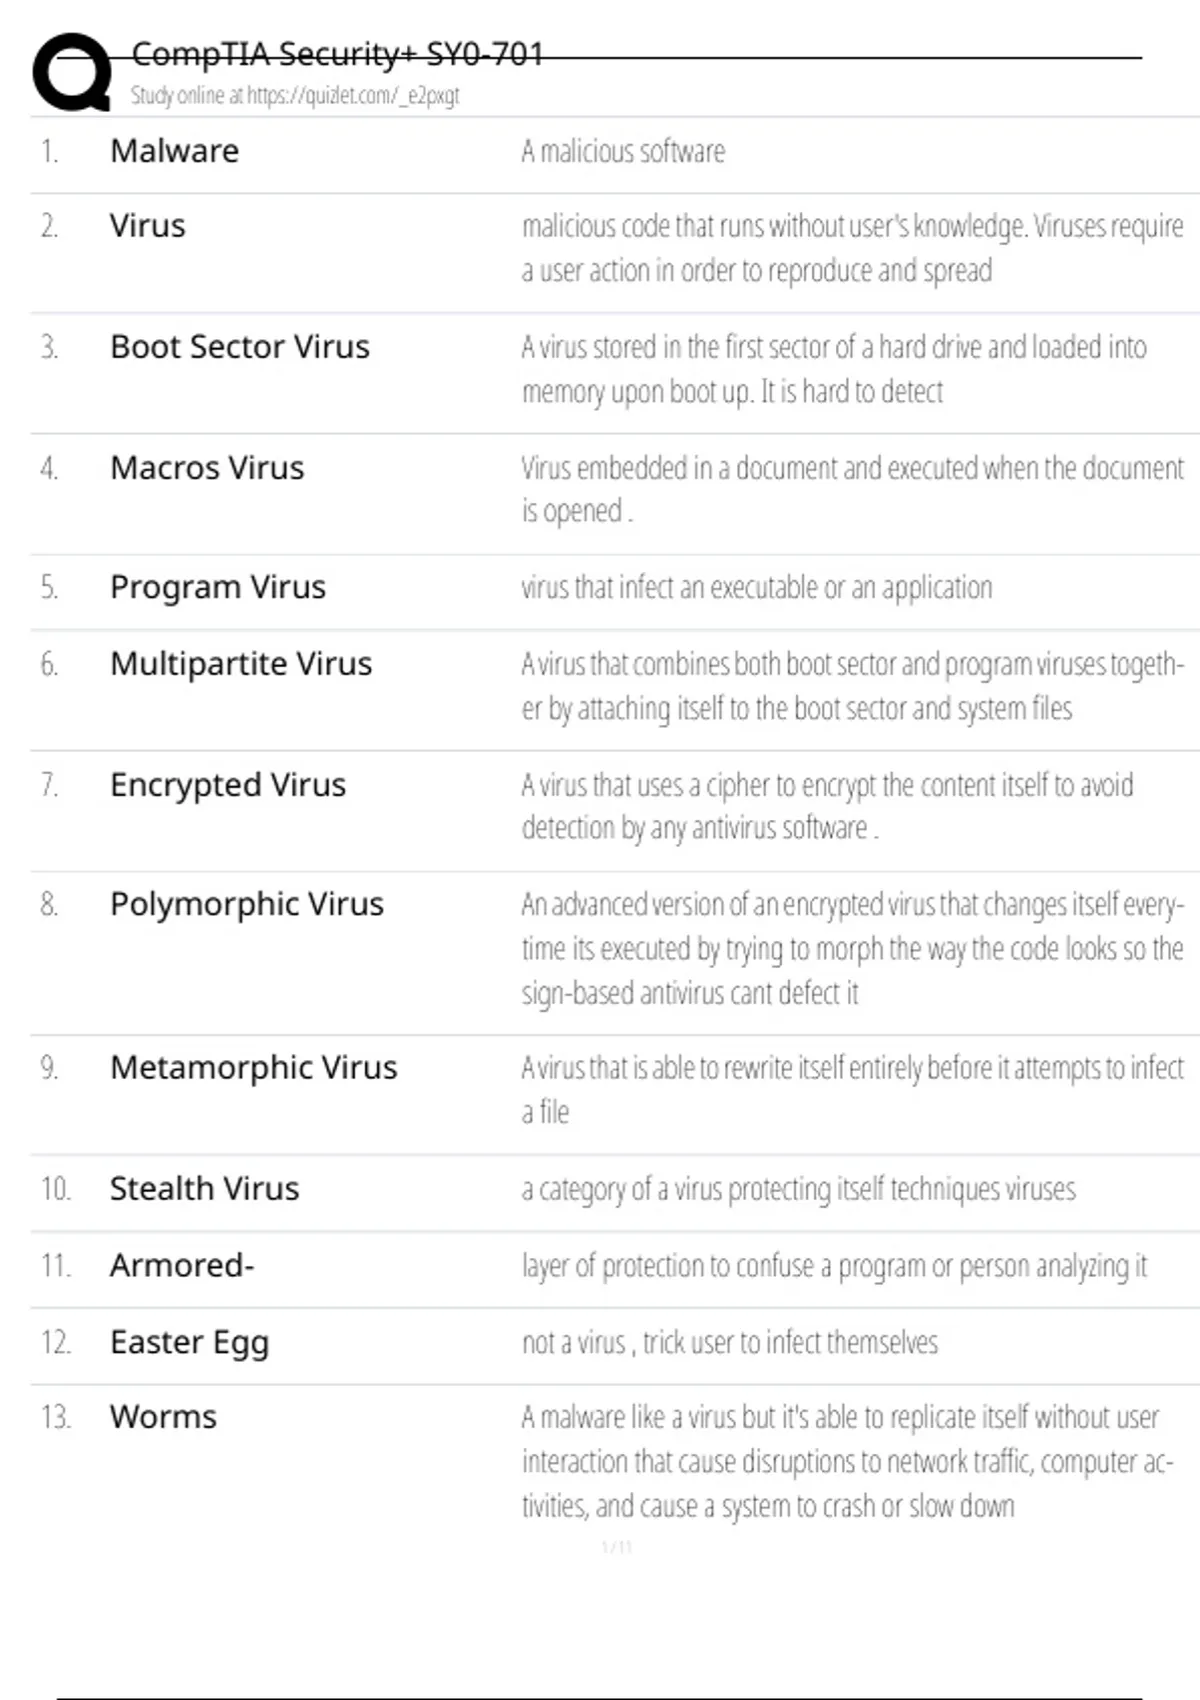1200x1700 pixels.
Task: Select the term Malware
Action: (174, 151)
